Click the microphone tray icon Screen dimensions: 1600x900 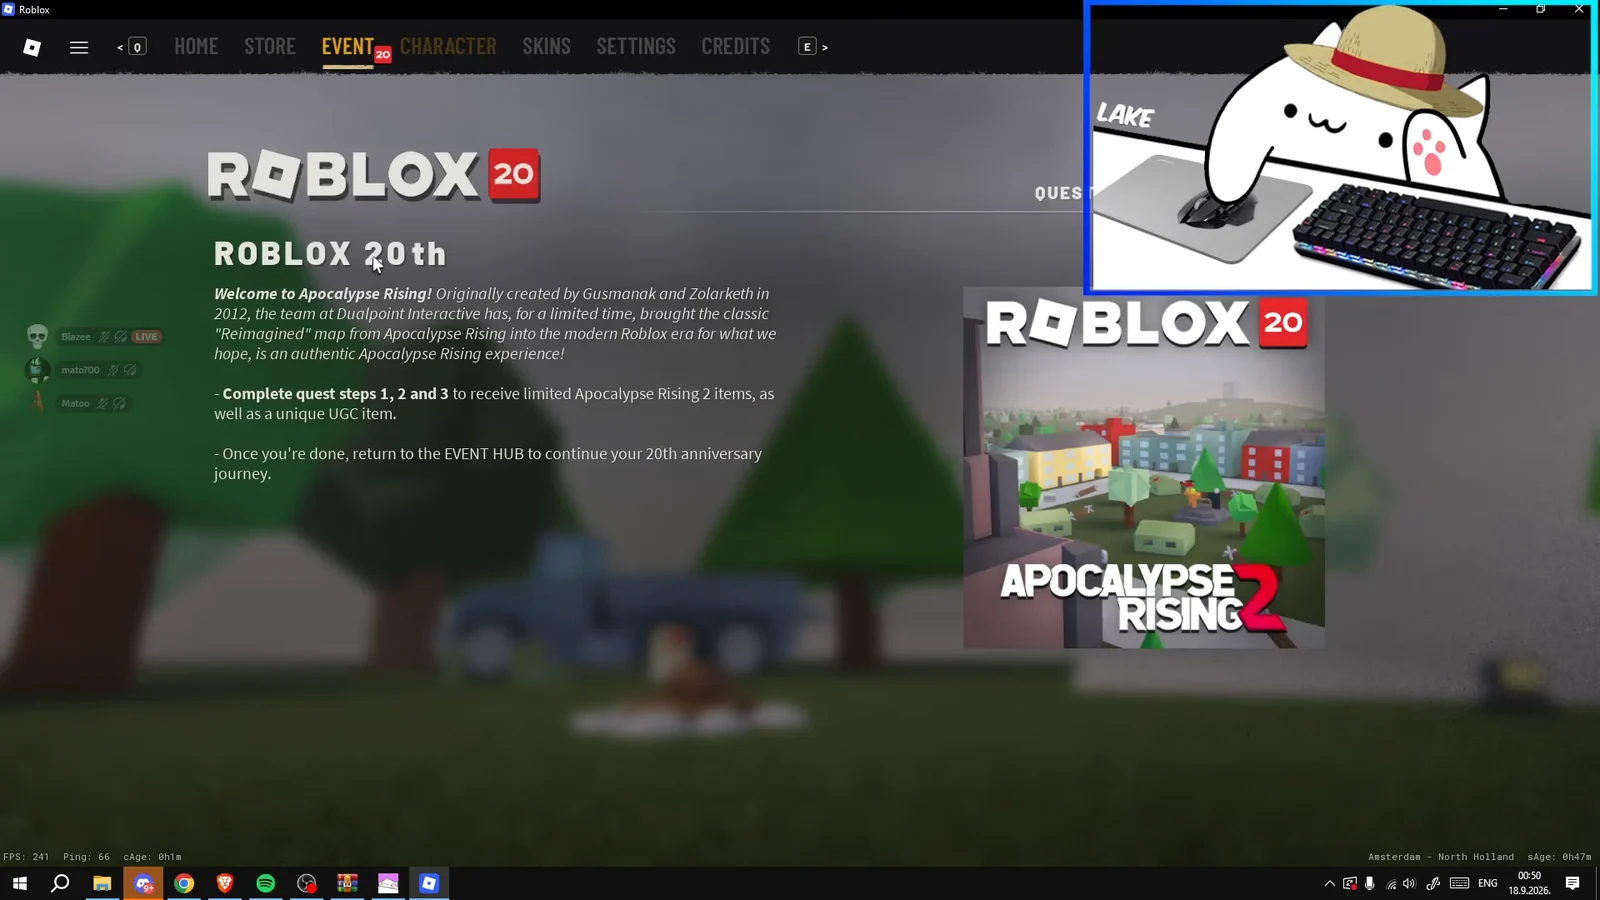[x=1370, y=883]
